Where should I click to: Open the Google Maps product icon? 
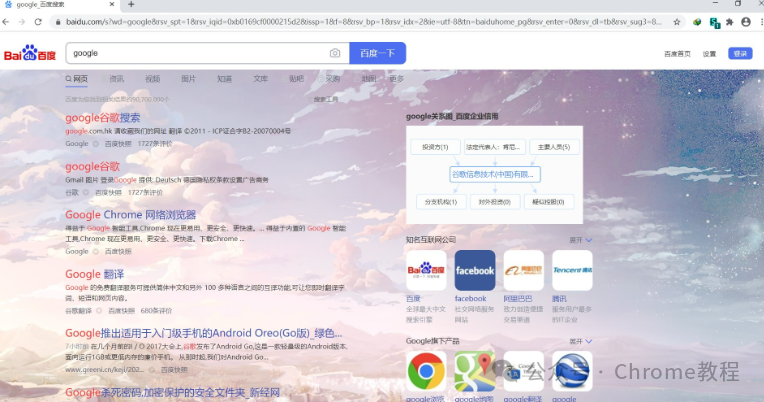[475, 371]
